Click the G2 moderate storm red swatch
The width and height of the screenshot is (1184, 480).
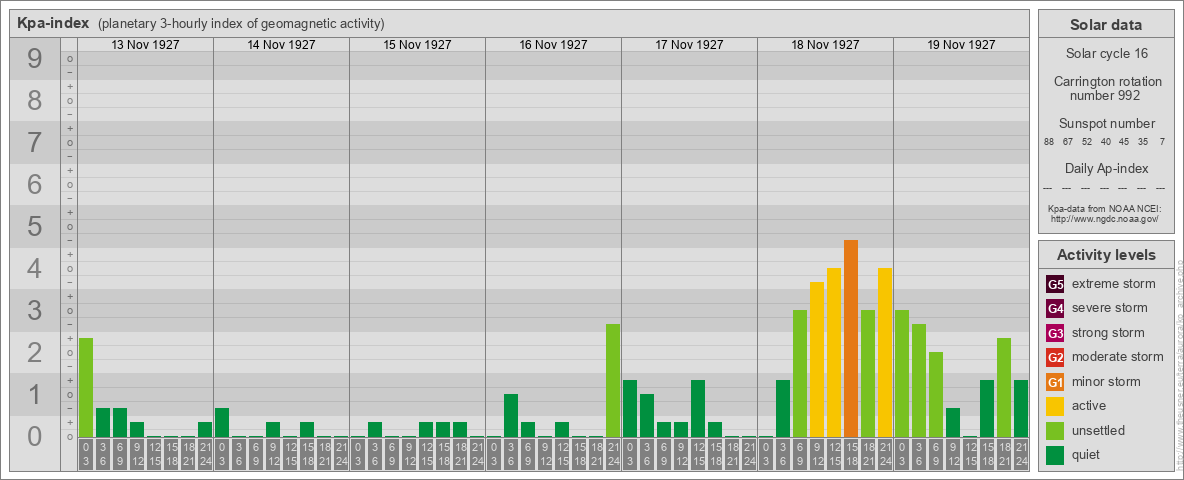click(1055, 357)
